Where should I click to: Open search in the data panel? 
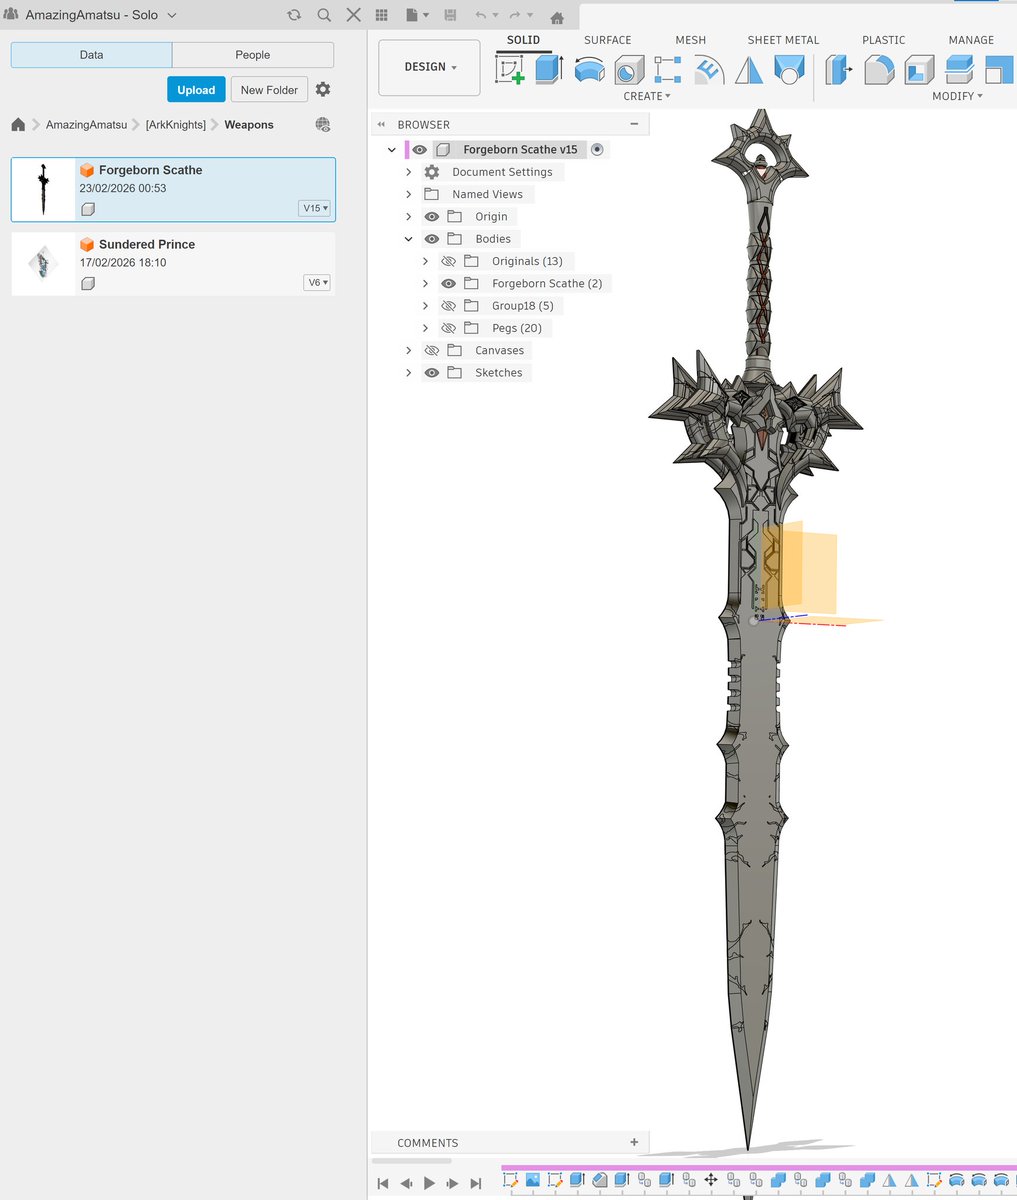pos(324,16)
